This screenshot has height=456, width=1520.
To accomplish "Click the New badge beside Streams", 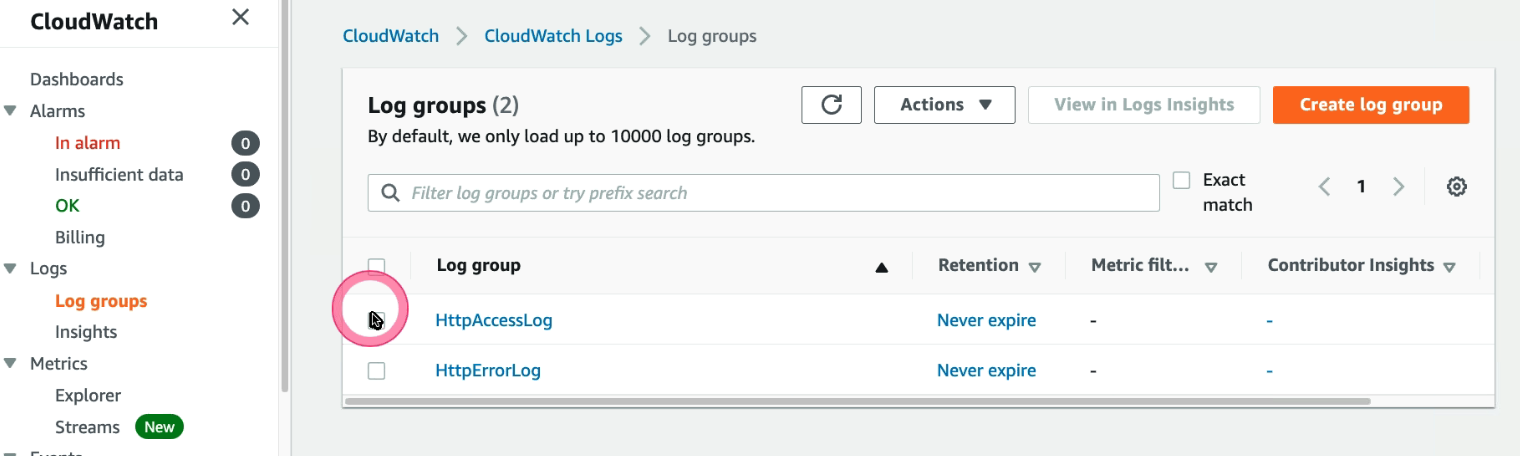I will pos(159,427).
